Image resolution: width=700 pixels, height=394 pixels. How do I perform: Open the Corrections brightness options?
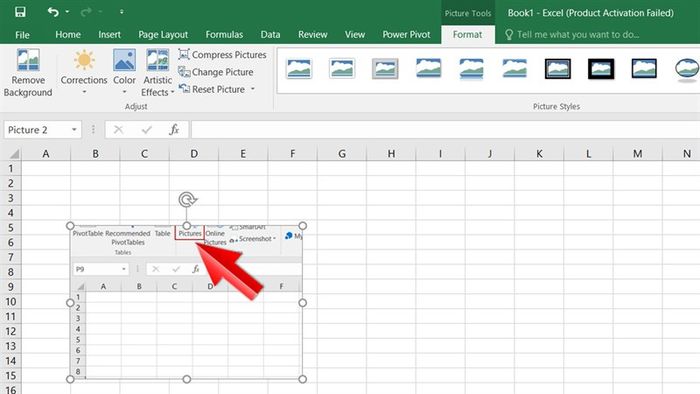pyautogui.click(x=84, y=73)
